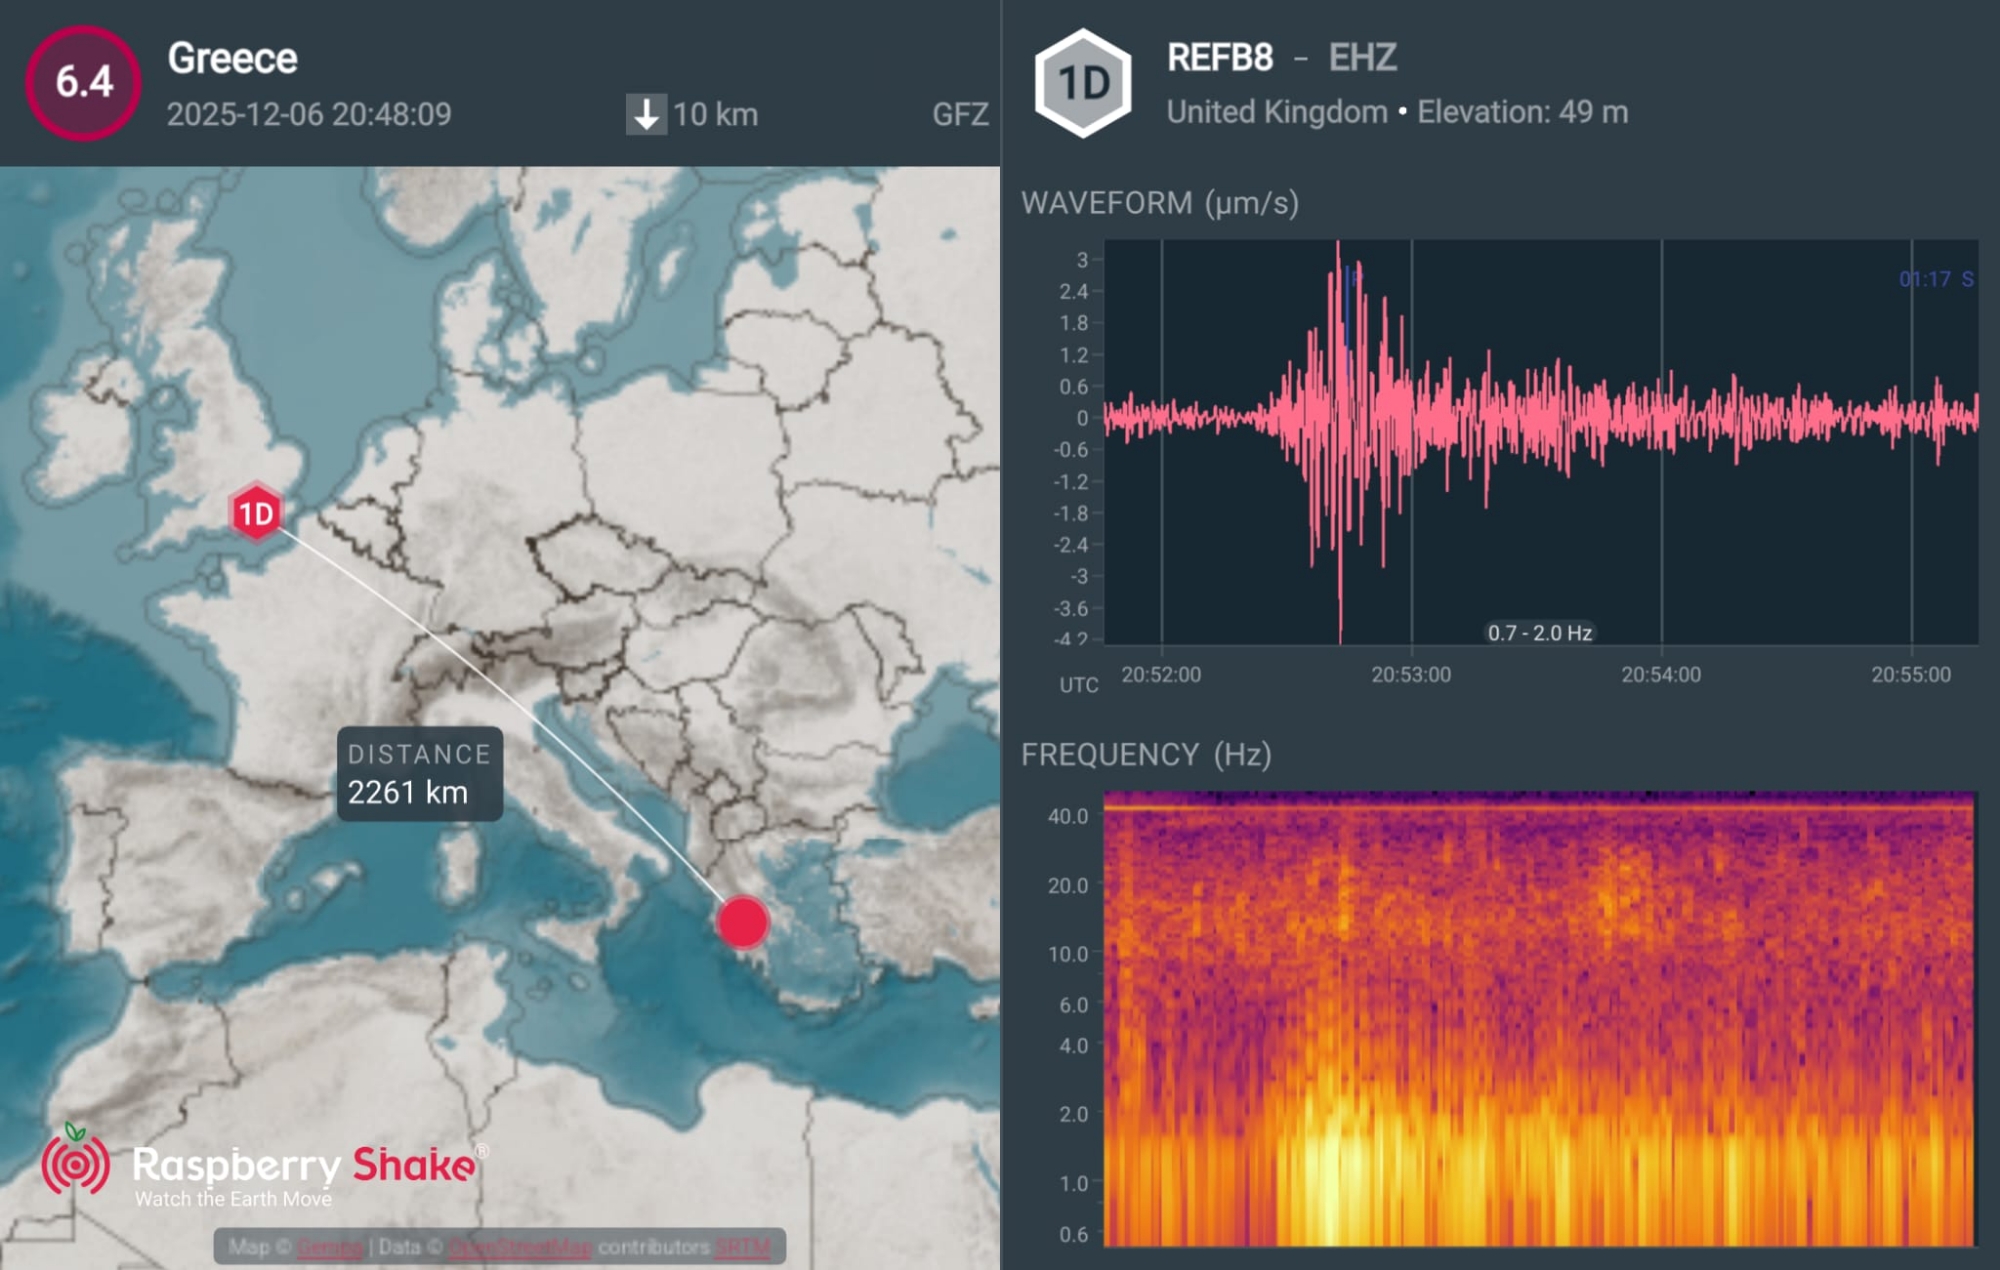
Task: Click the EHZ channel label
Action: (x=1362, y=58)
